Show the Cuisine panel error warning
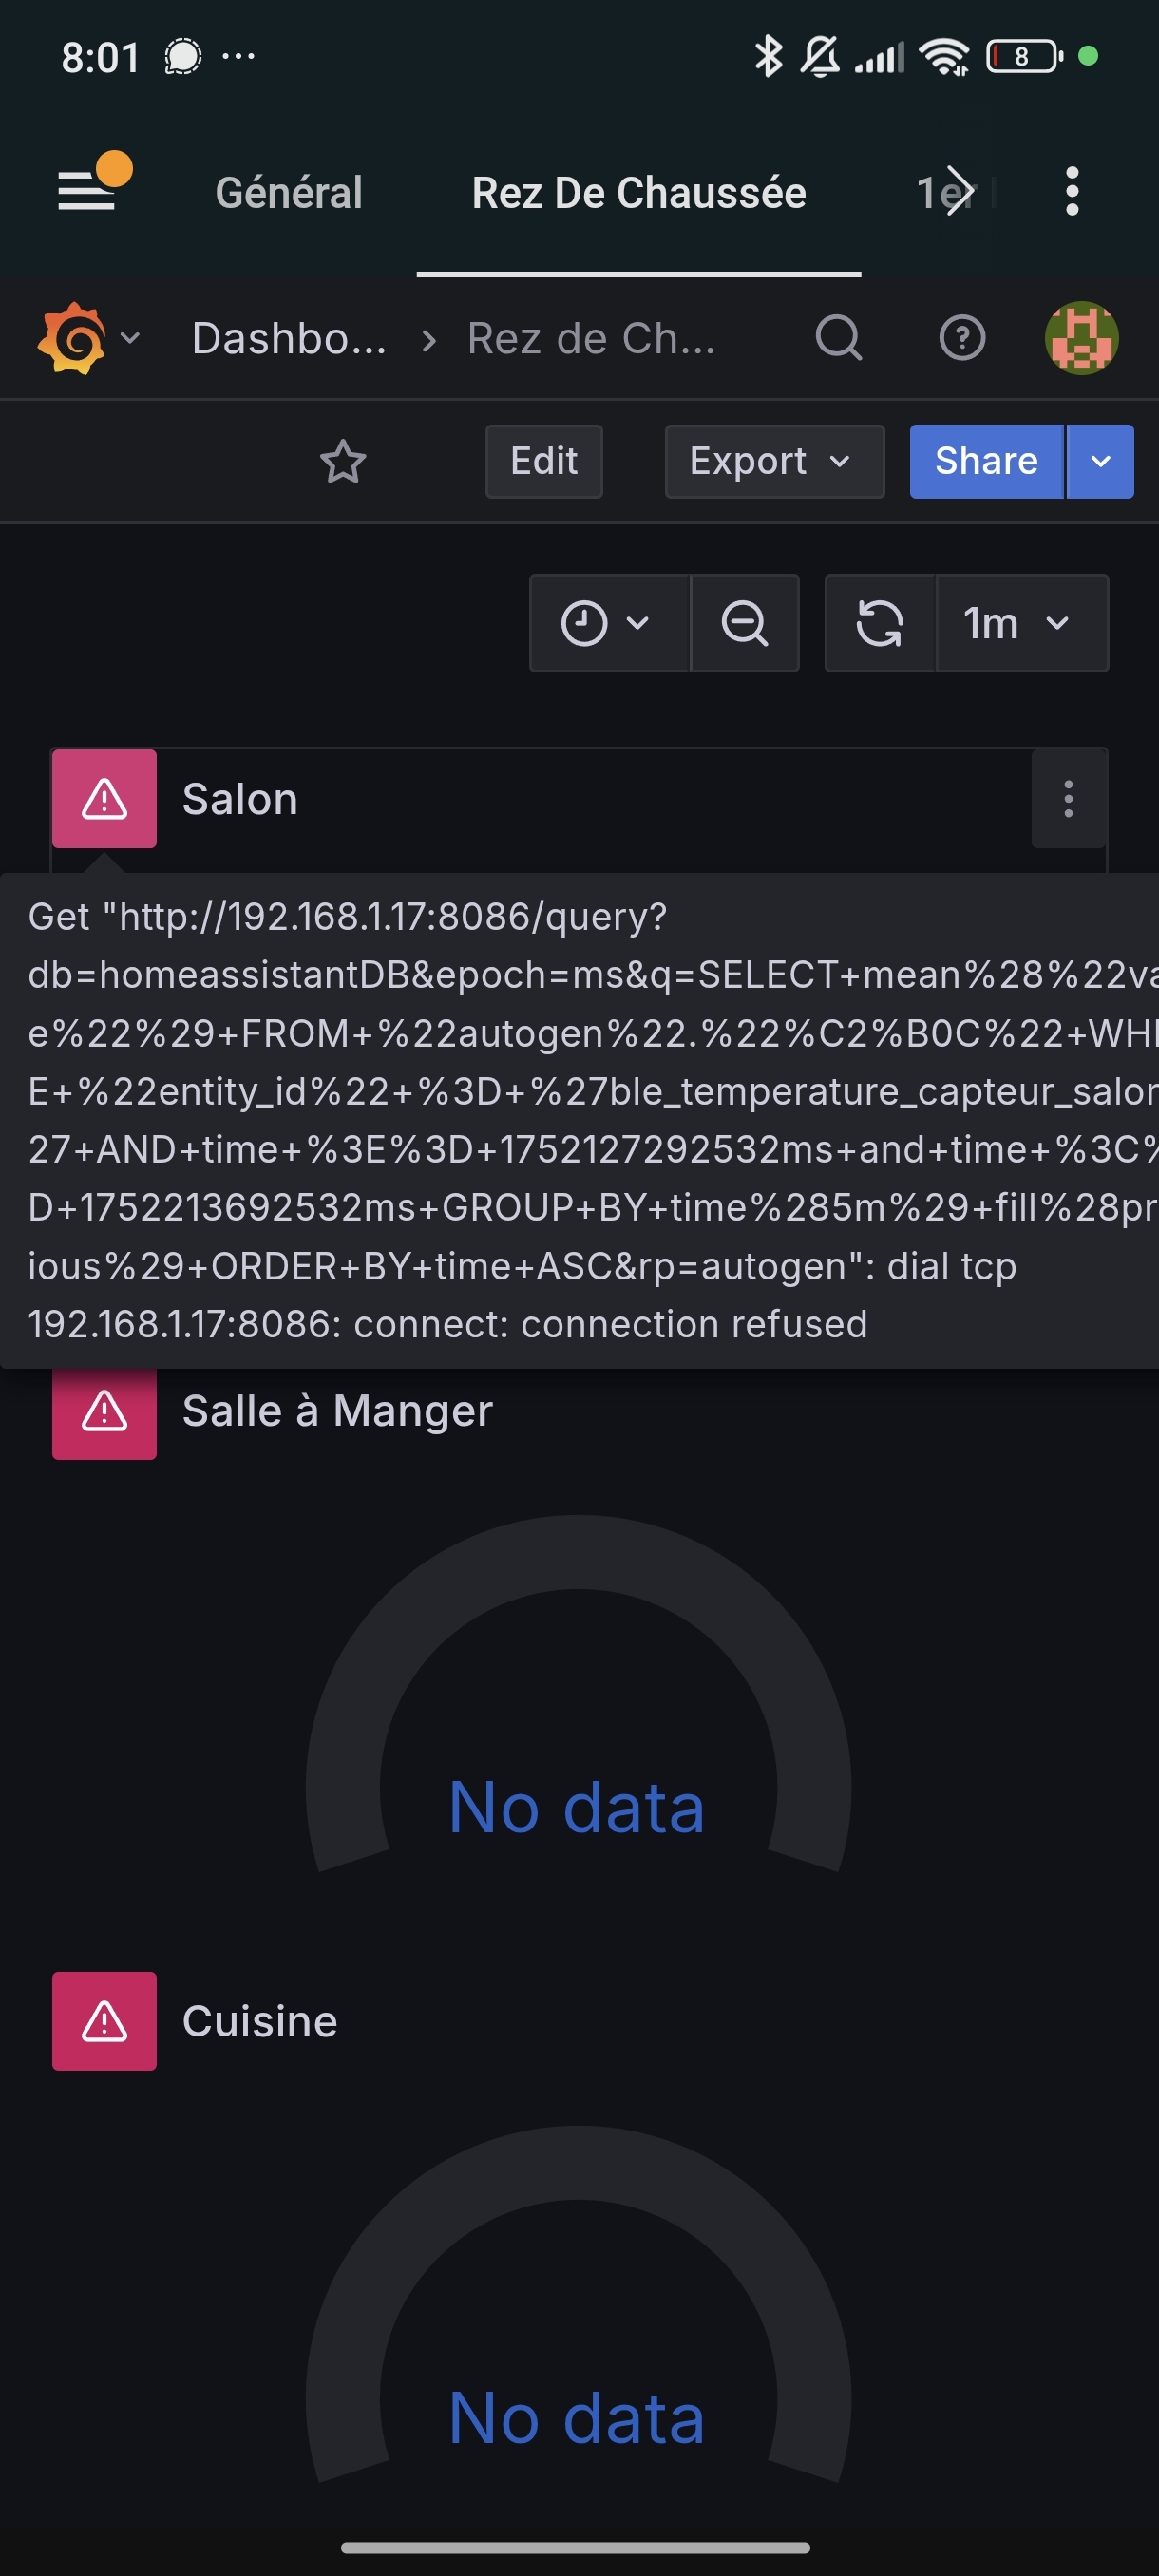 (x=104, y=2021)
